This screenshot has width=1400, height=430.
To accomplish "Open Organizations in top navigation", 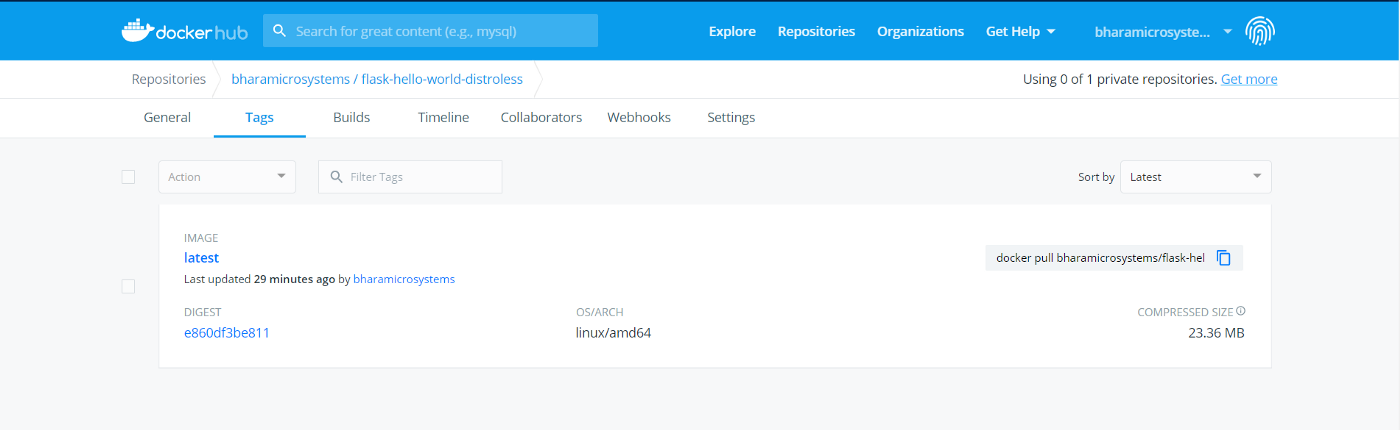I will [x=920, y=31].
